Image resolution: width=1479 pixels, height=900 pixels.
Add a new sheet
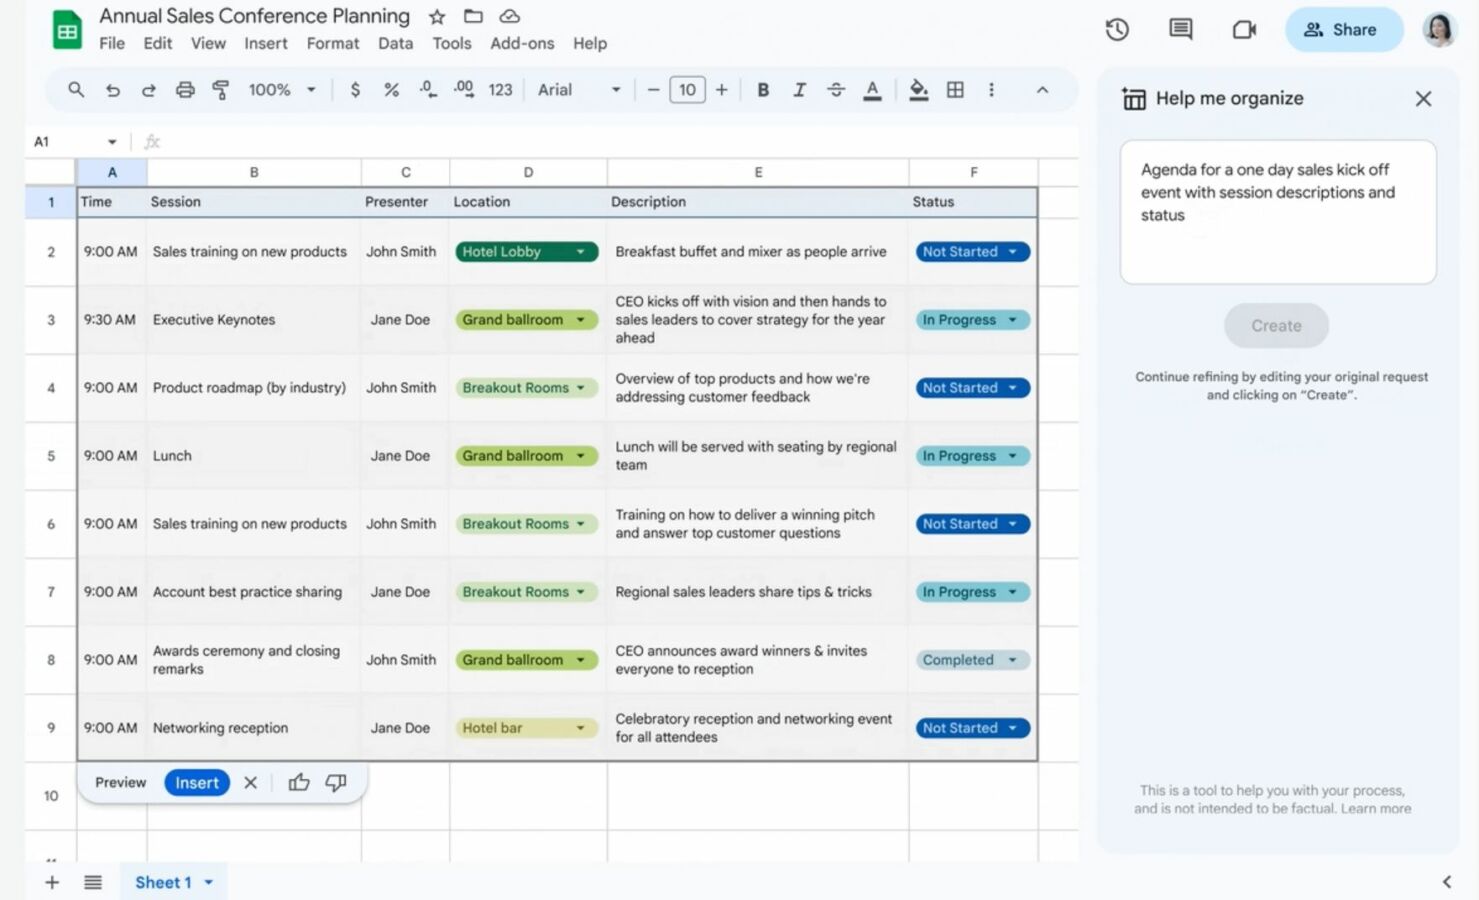(x=52, y=882)
